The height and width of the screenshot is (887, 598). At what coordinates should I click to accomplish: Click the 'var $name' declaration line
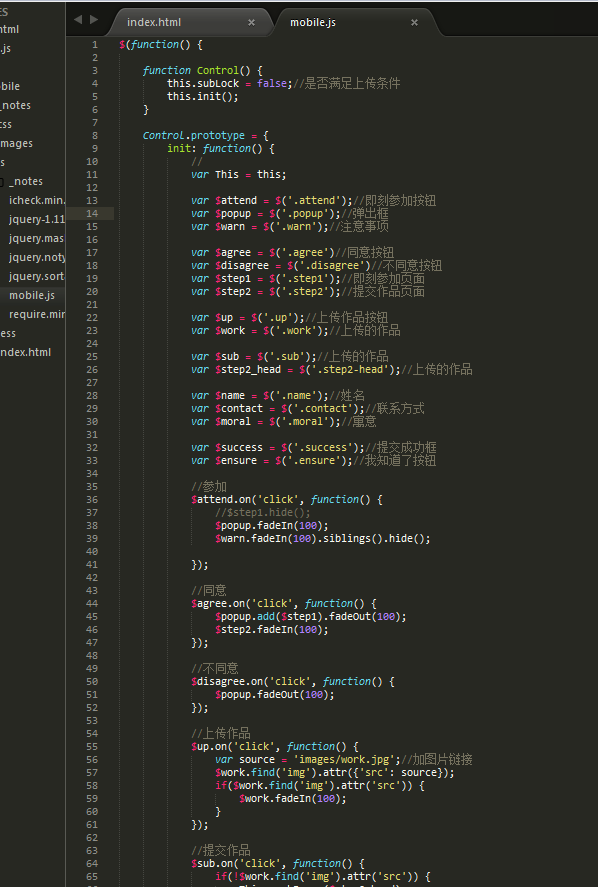[x=278, y=396]
